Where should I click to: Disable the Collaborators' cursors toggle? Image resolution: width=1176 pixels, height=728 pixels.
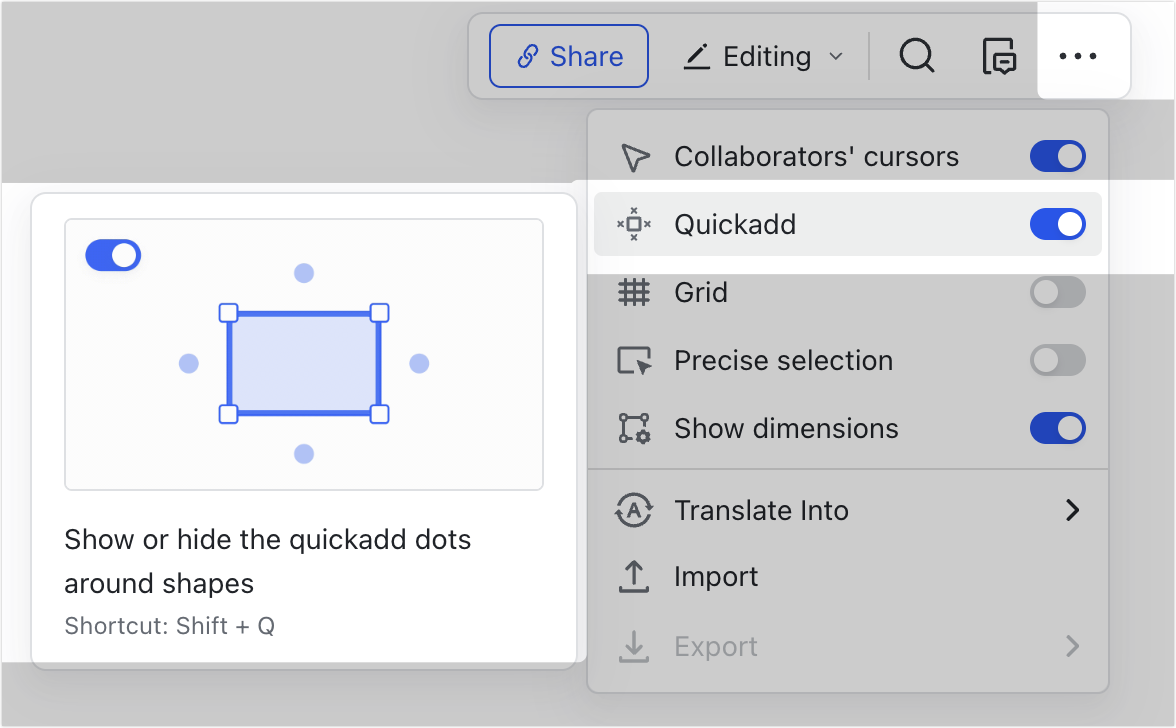[1057, 157]
